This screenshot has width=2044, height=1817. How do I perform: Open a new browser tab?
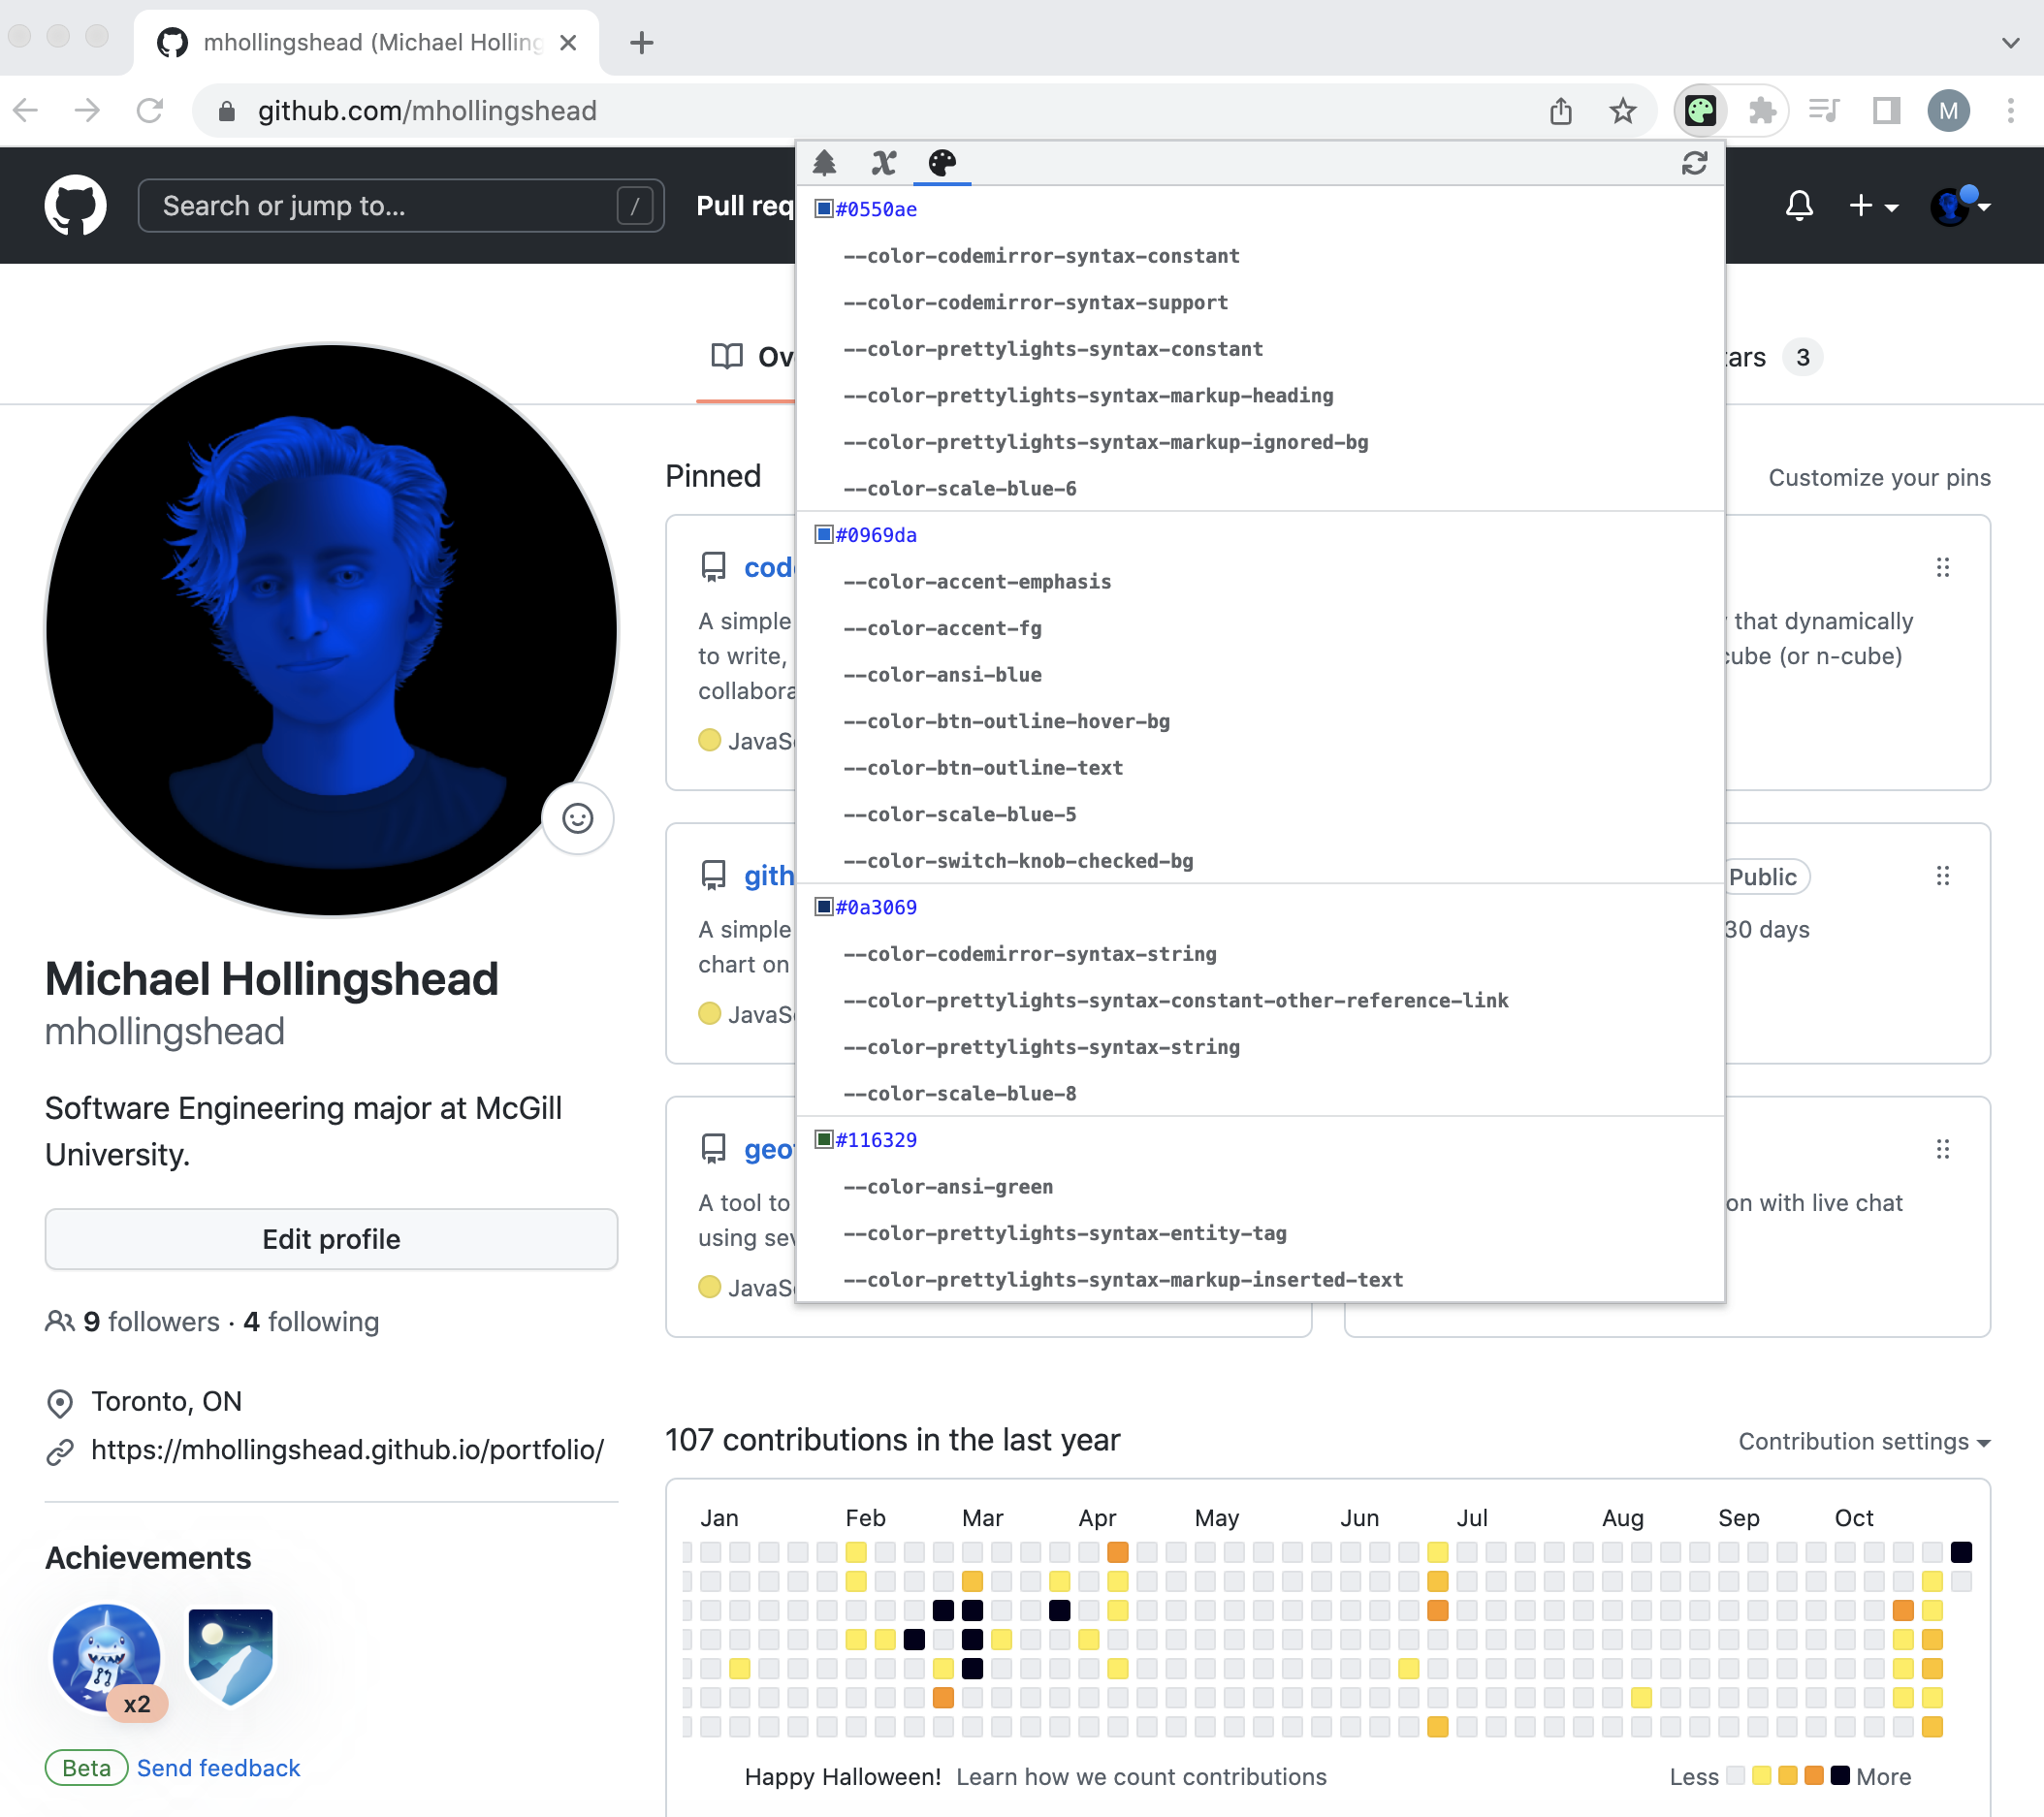(x=642, y=43)
